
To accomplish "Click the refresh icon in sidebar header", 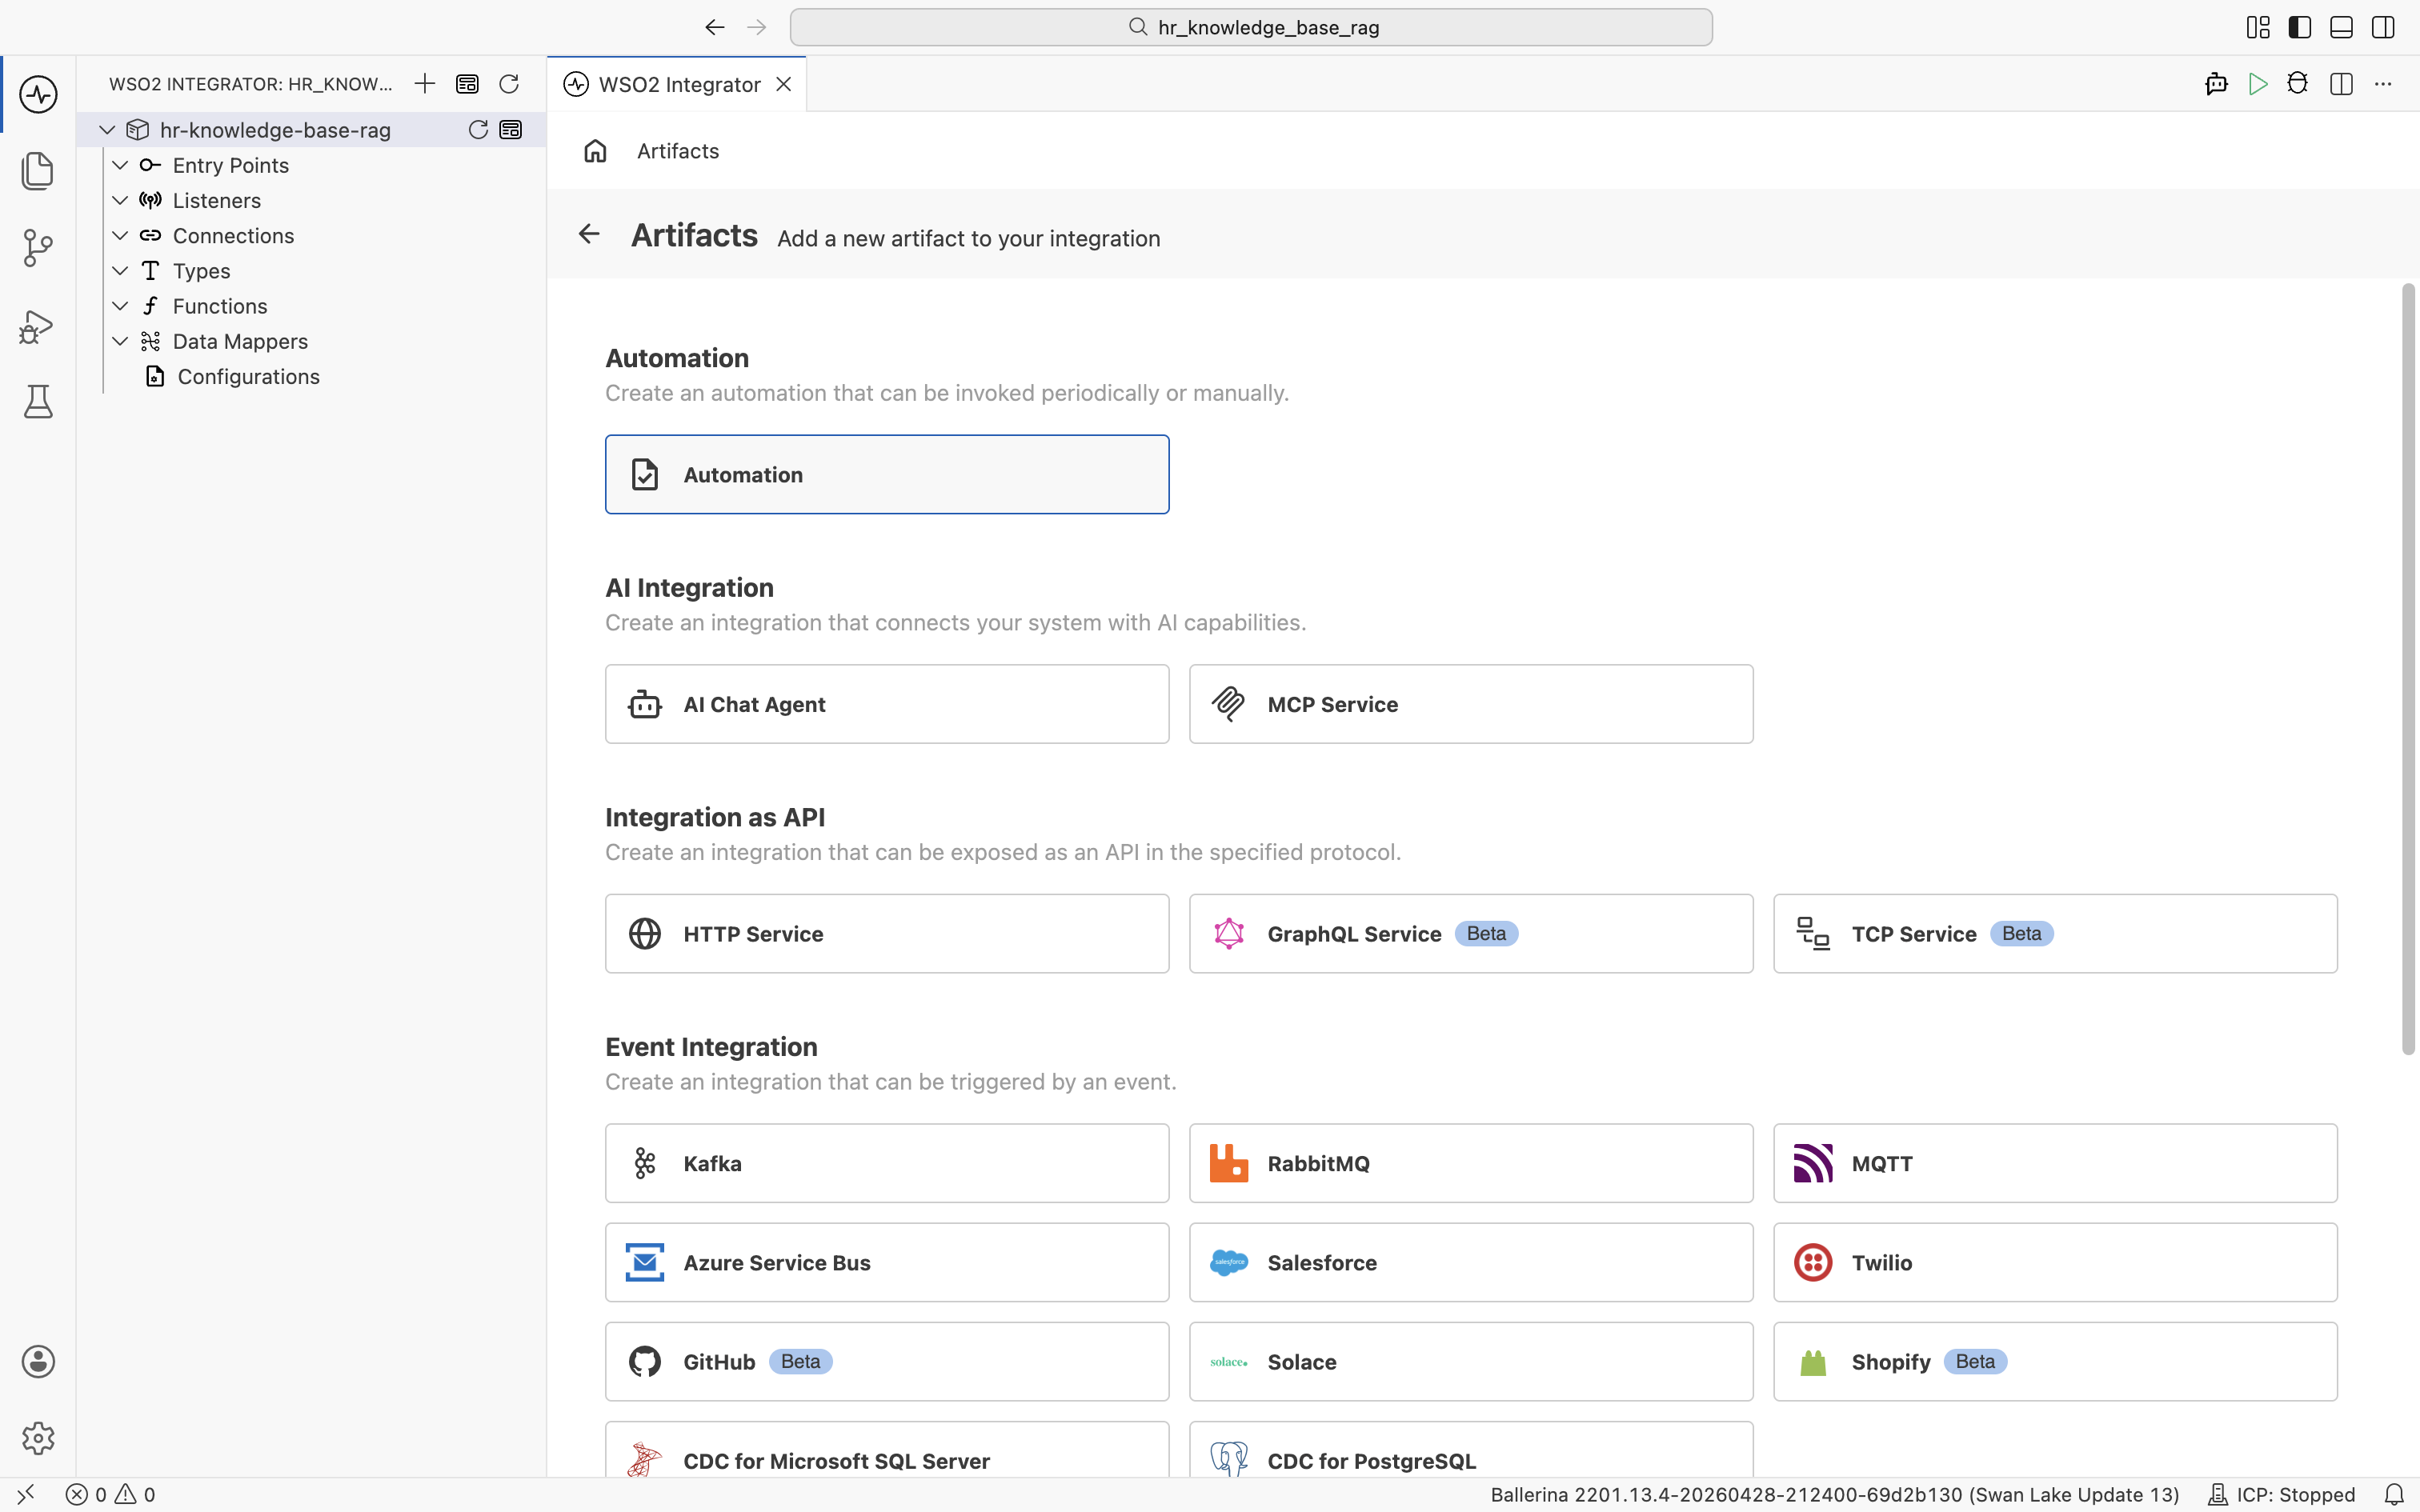I will click(509, 84).
